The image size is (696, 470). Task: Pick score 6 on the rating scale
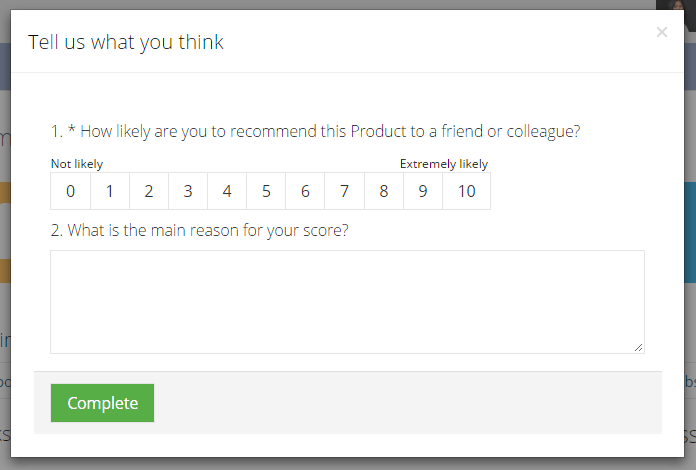coord(305,191)
